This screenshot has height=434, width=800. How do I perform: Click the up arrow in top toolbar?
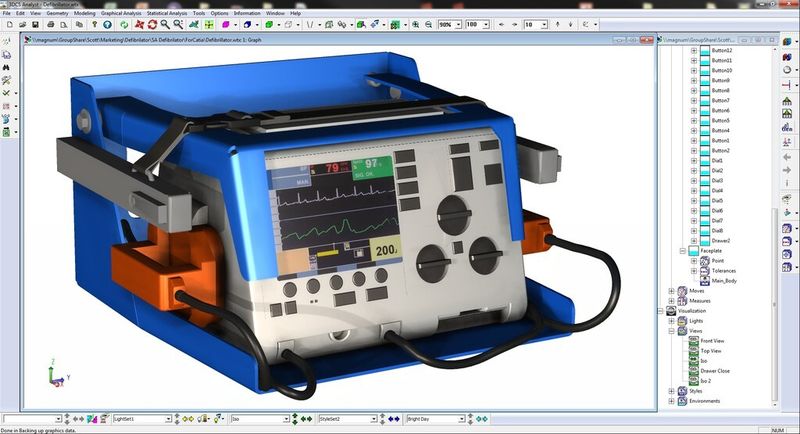558,24
